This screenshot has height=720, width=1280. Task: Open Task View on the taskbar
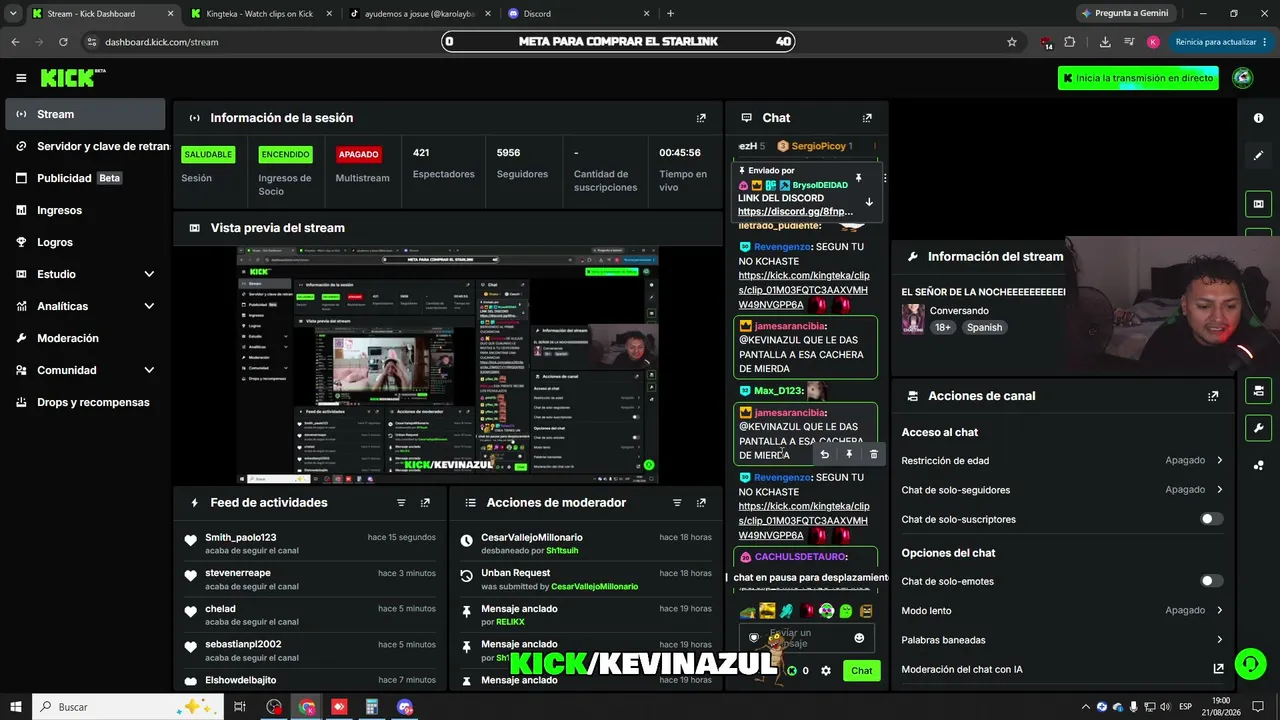click(x=240, y=707)
